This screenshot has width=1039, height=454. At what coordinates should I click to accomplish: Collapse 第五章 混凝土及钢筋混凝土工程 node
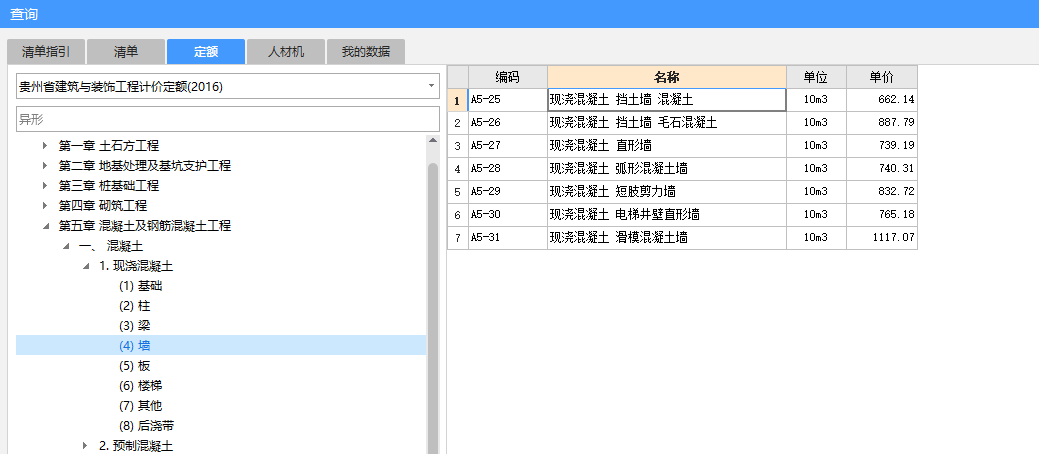tap(45, 226)
